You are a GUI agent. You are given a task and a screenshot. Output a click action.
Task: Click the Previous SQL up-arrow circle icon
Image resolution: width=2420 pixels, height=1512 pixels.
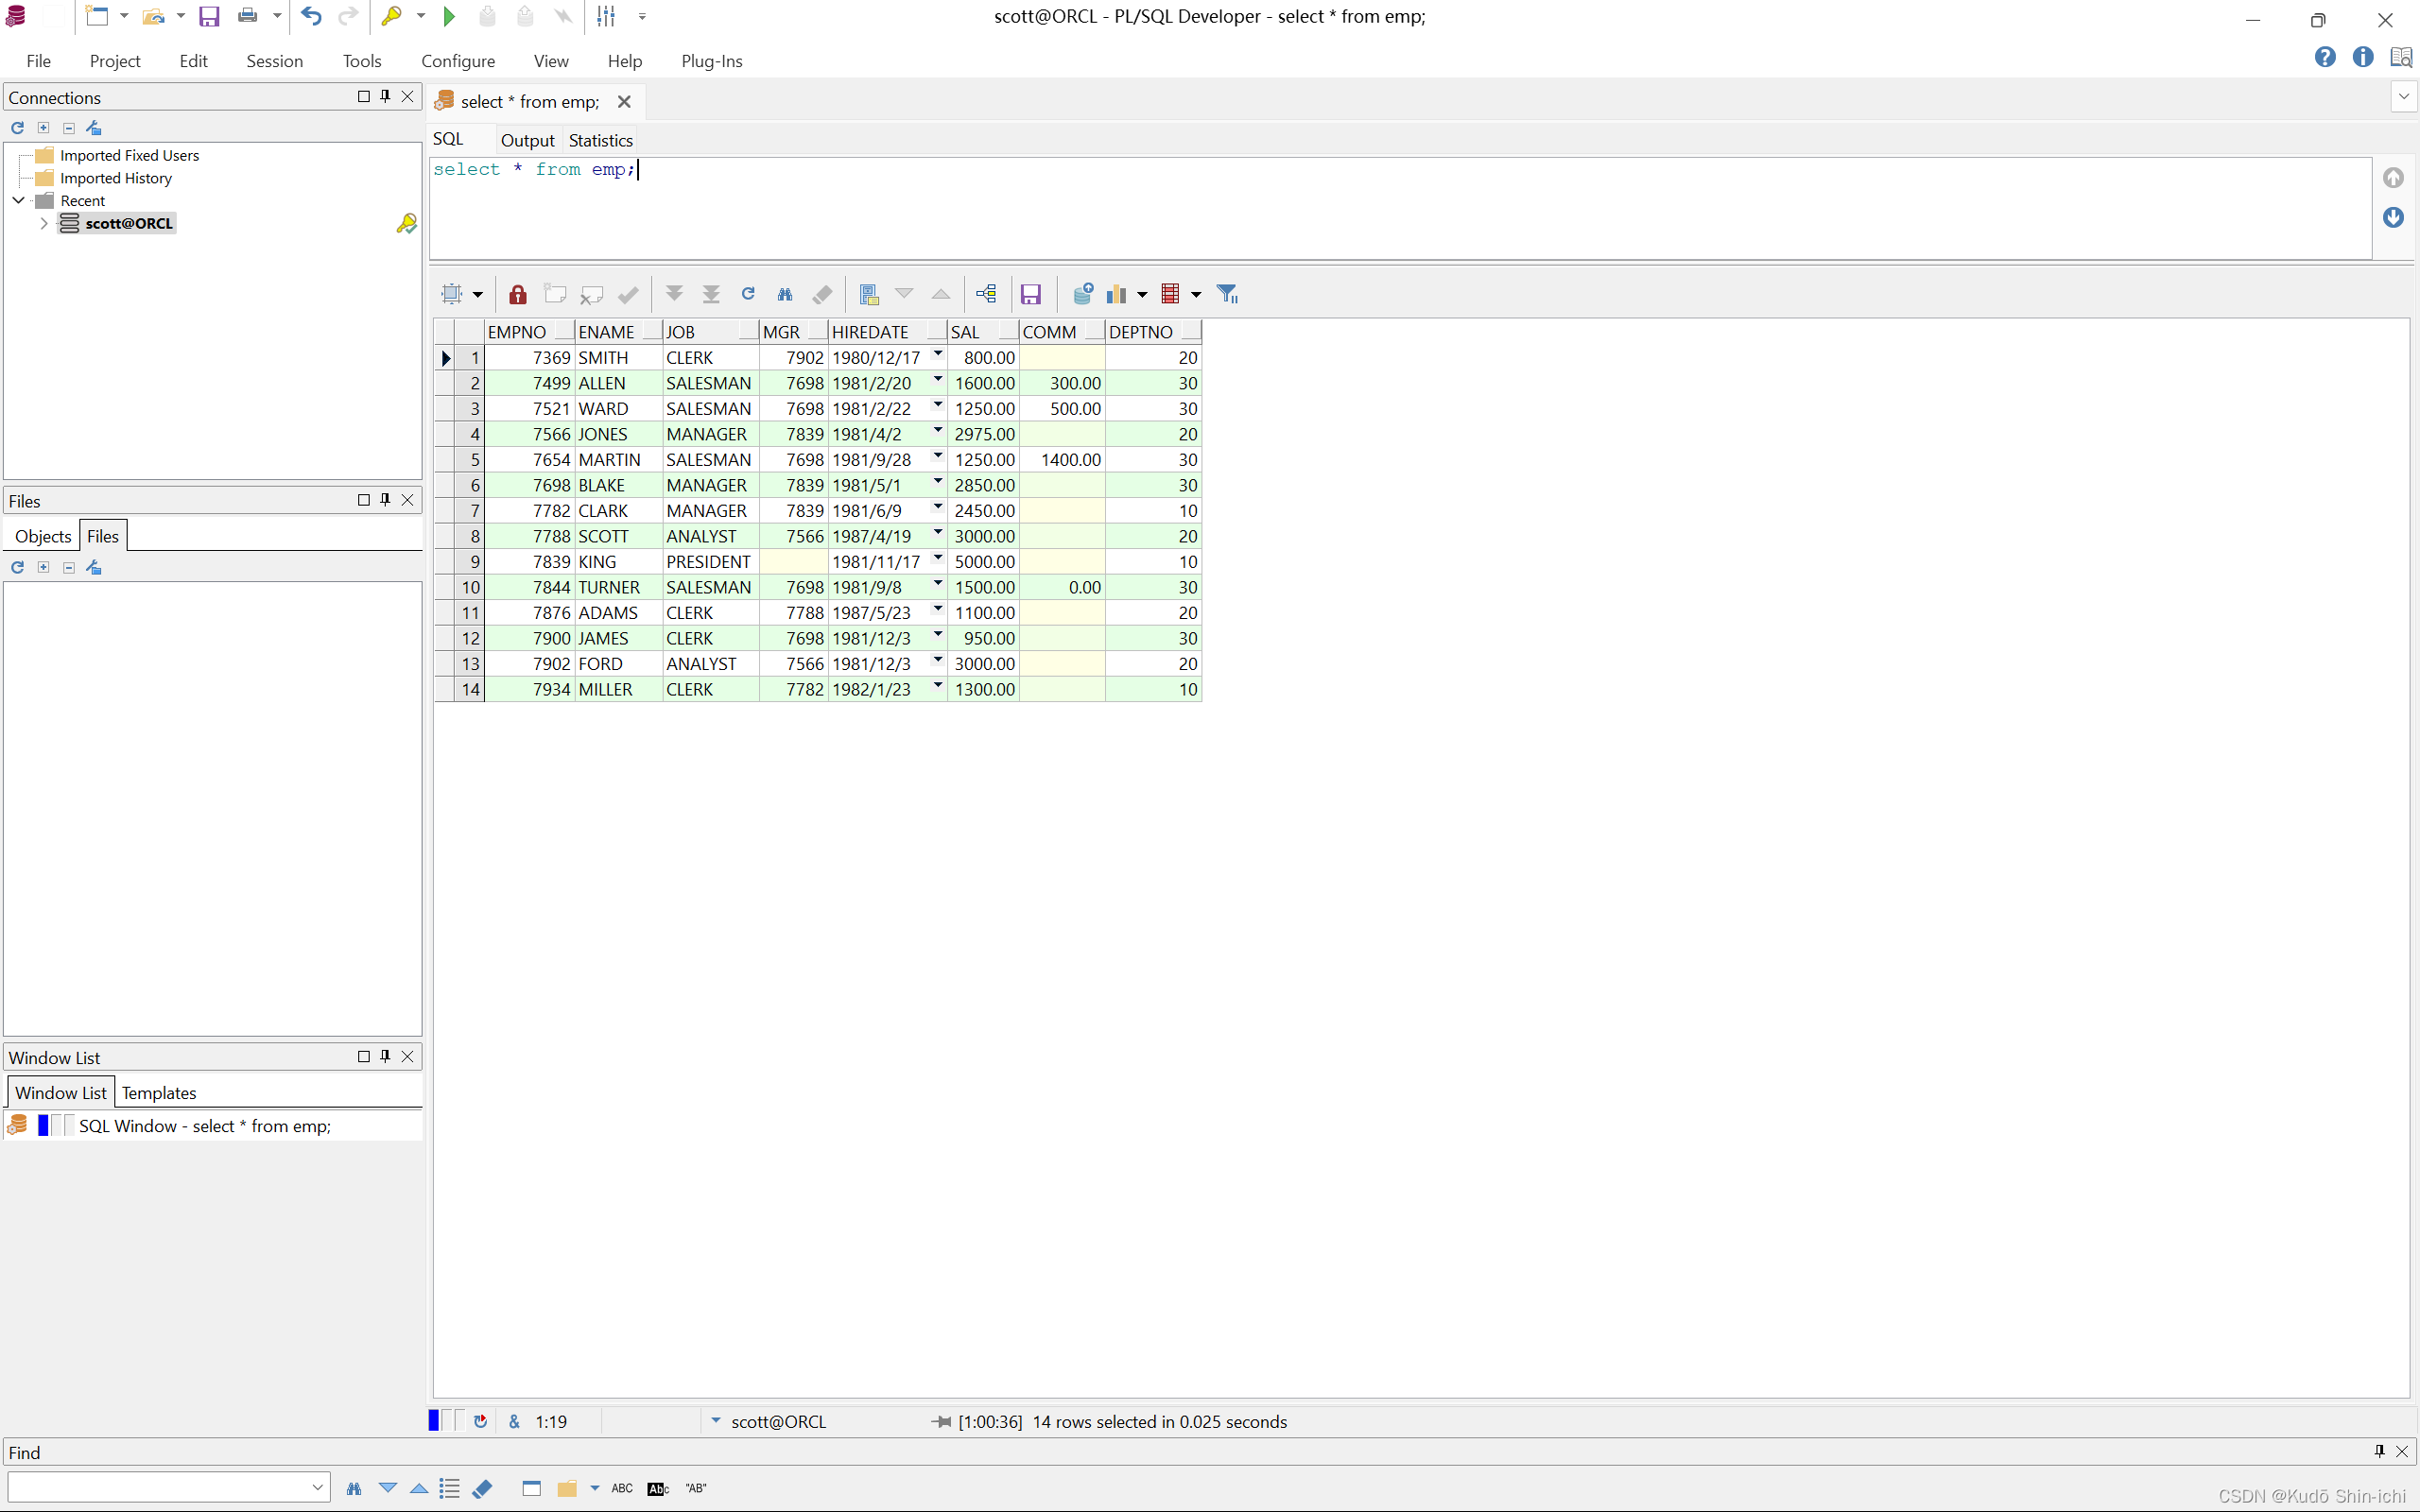(2393, 178)
